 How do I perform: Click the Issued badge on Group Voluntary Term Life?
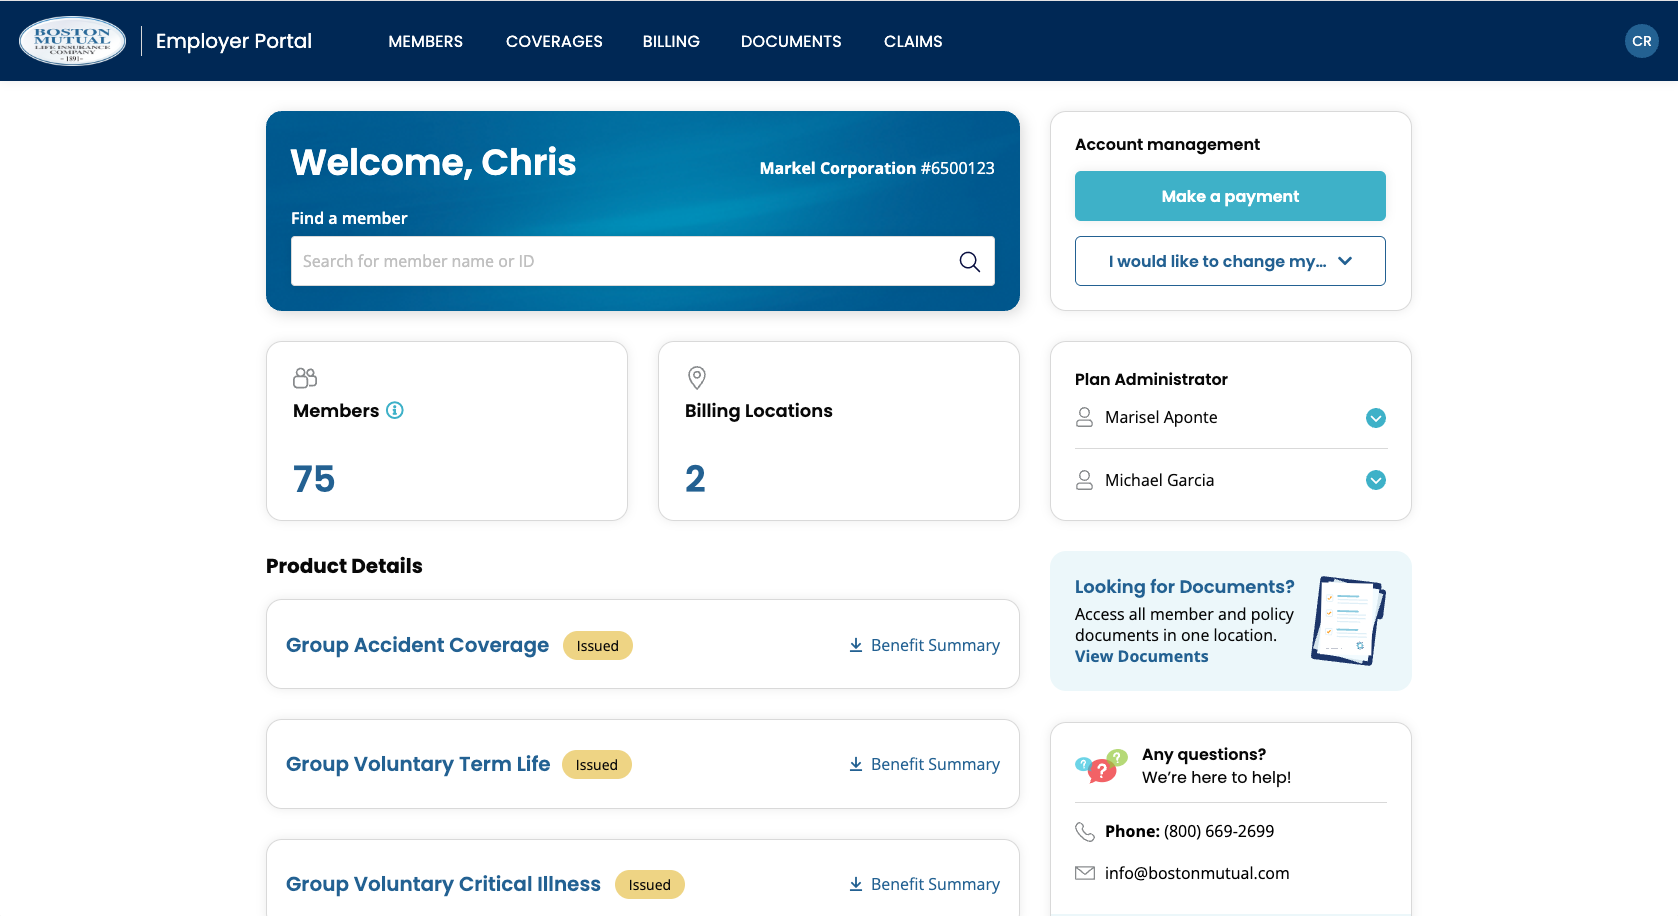tap(597, 765)
